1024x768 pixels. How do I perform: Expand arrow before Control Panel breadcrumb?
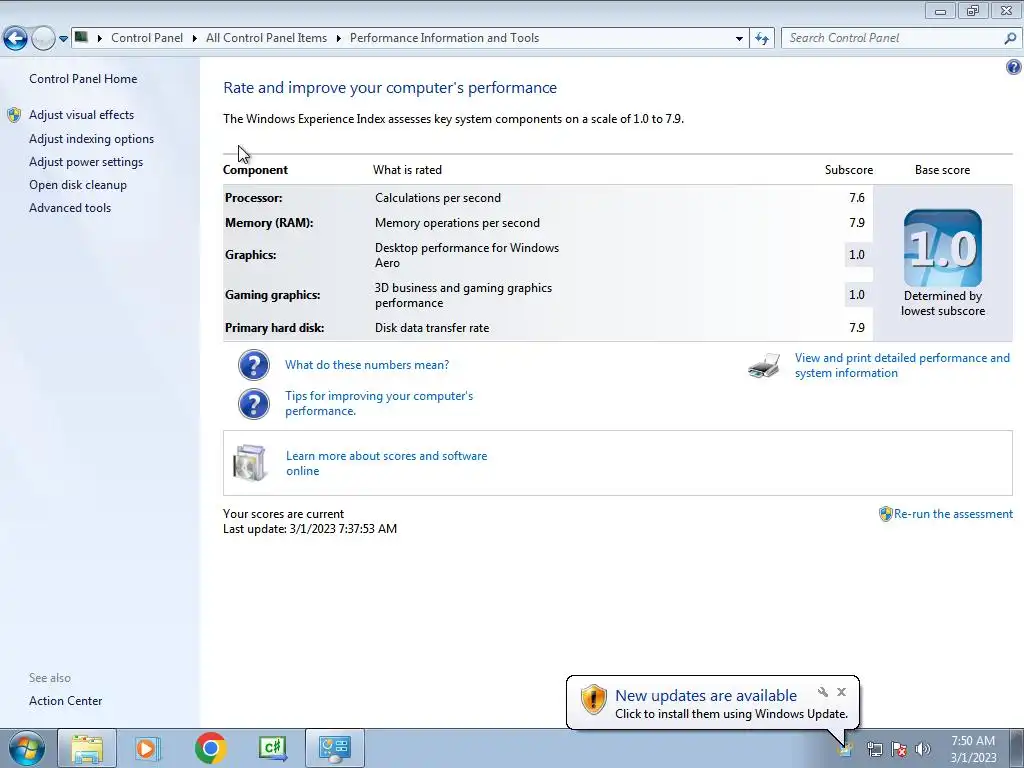click(x=100, y=38)
